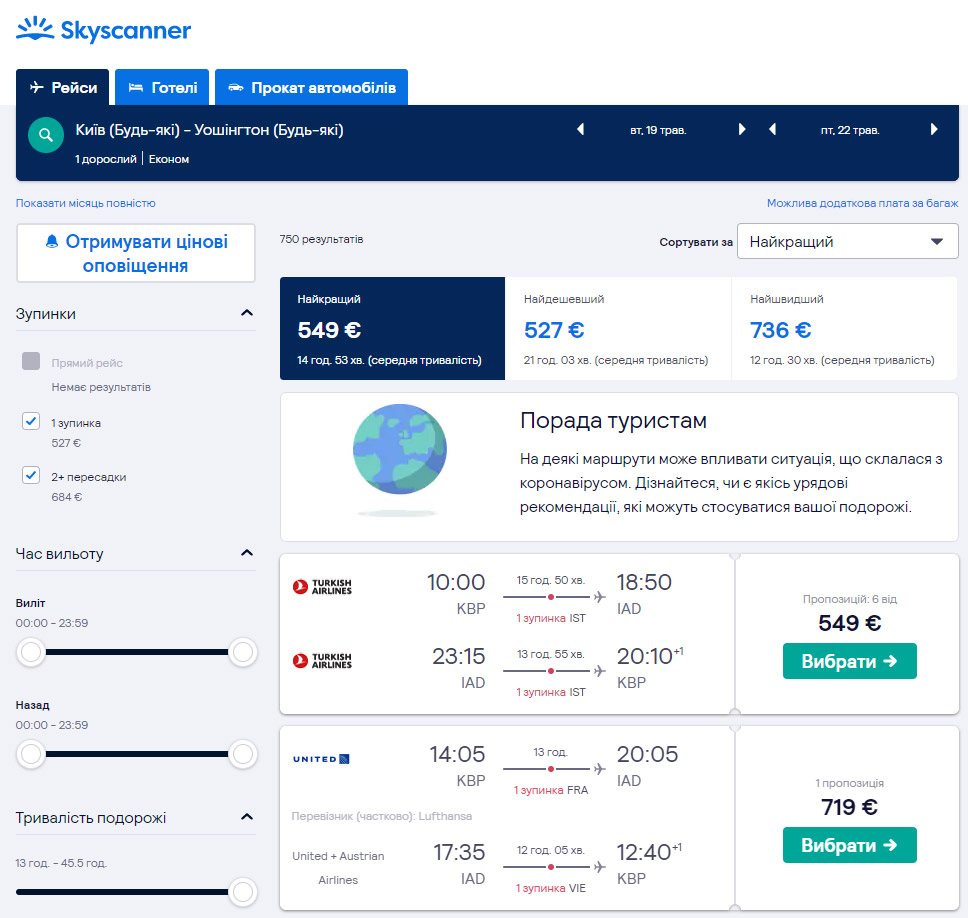968x918 pixels.
Task: Uncheck the 1 зупинка filter
Action: (x=31, y=421)
